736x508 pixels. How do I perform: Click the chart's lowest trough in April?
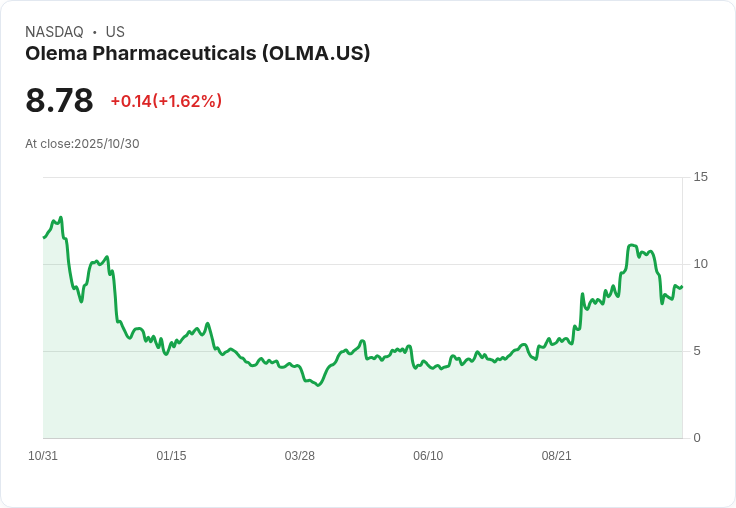pos(319,385)
